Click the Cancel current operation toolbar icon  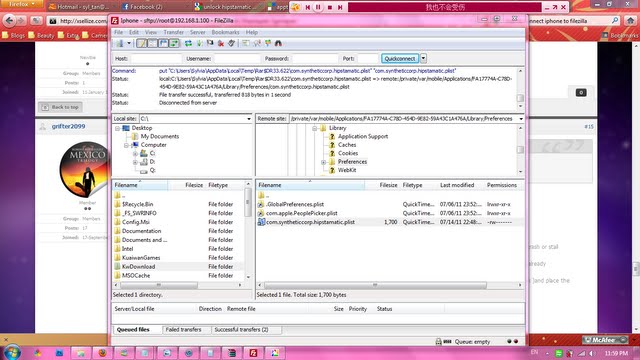click(x=210, y=43)
